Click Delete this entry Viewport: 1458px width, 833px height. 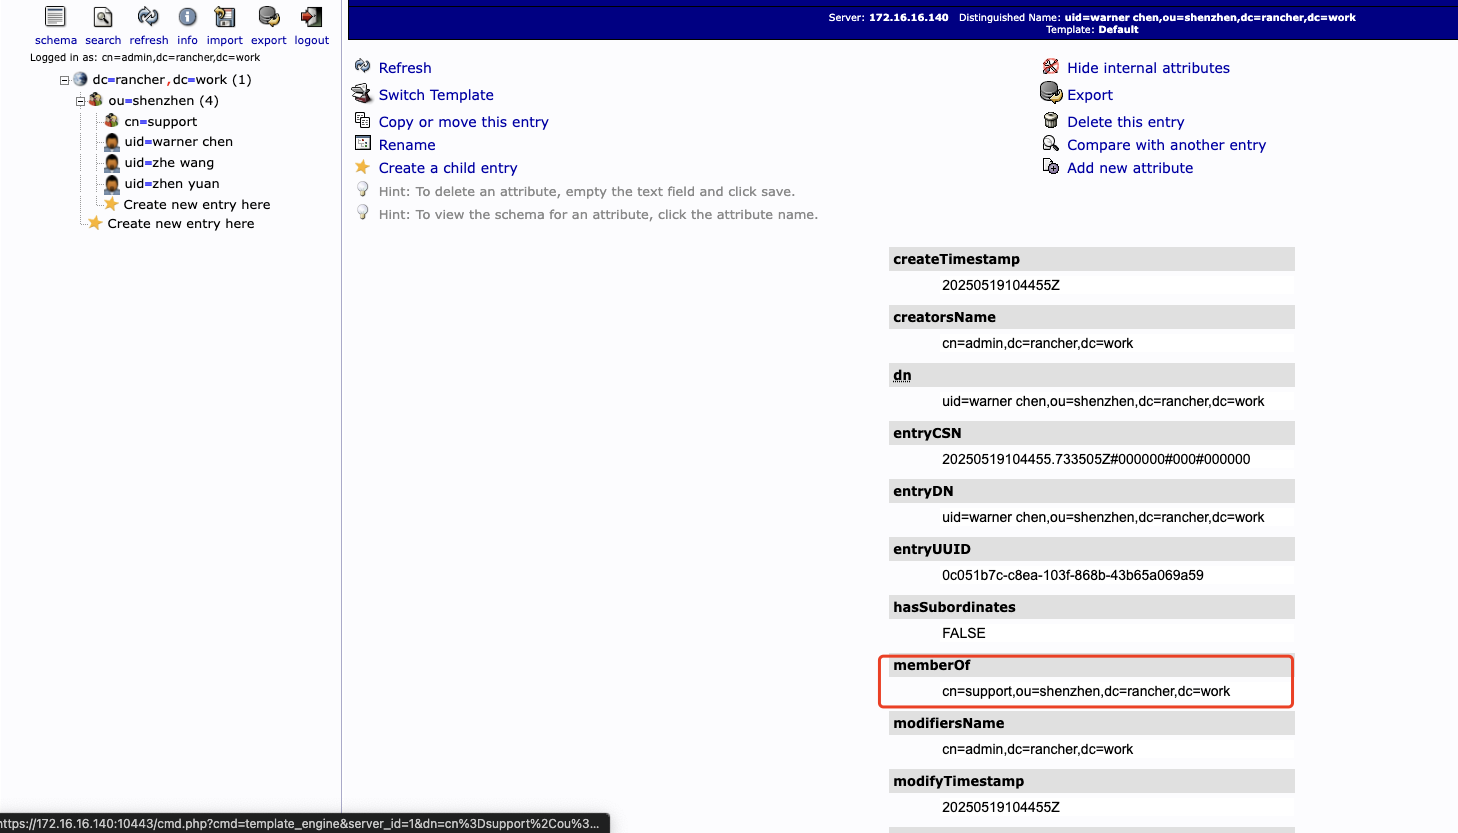(x=1126, y=121)
